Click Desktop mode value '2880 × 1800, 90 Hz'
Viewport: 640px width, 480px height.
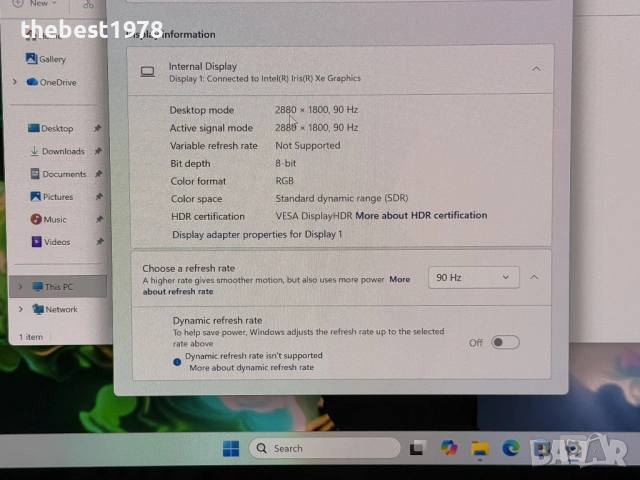tap(316, 110)
